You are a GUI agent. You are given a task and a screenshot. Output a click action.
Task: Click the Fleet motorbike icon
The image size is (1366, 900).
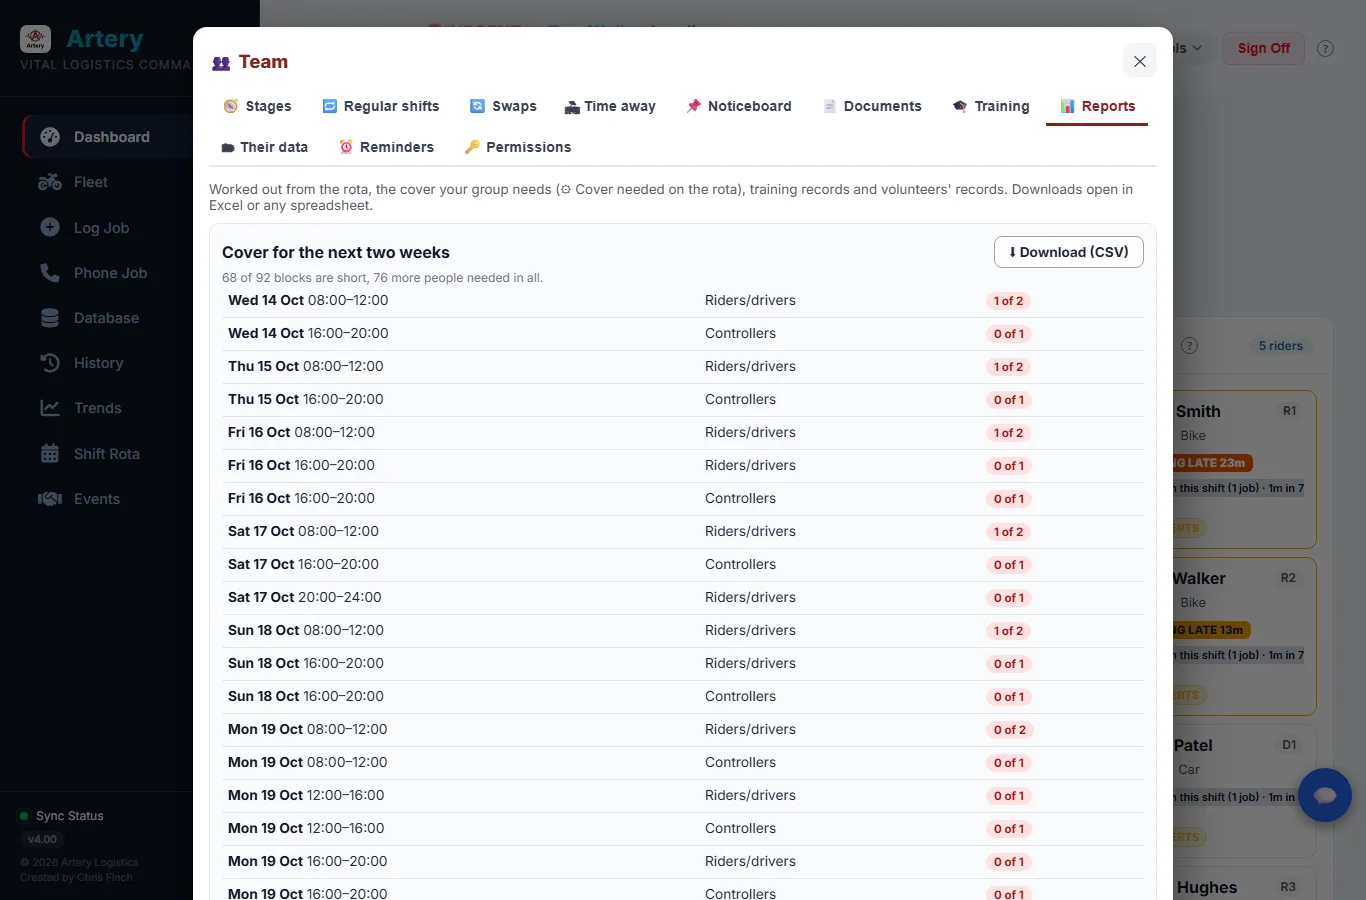[x=50, y=182]
